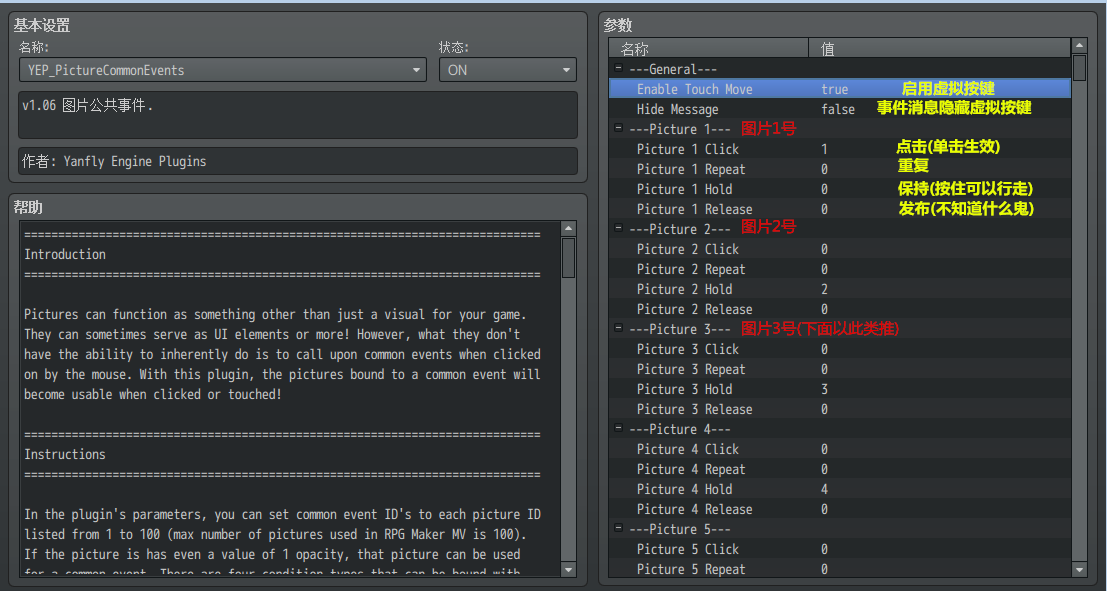Viewport: 1107px width, 591px height.
Task: Select the Picture 3 Repeat row
Action: tap(840, 369)
